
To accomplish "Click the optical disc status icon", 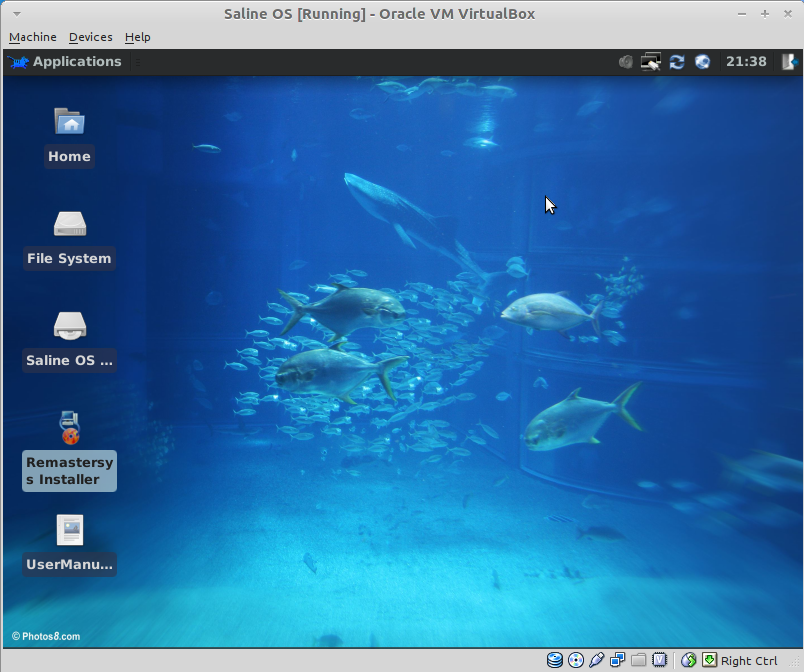I will 576,660.
